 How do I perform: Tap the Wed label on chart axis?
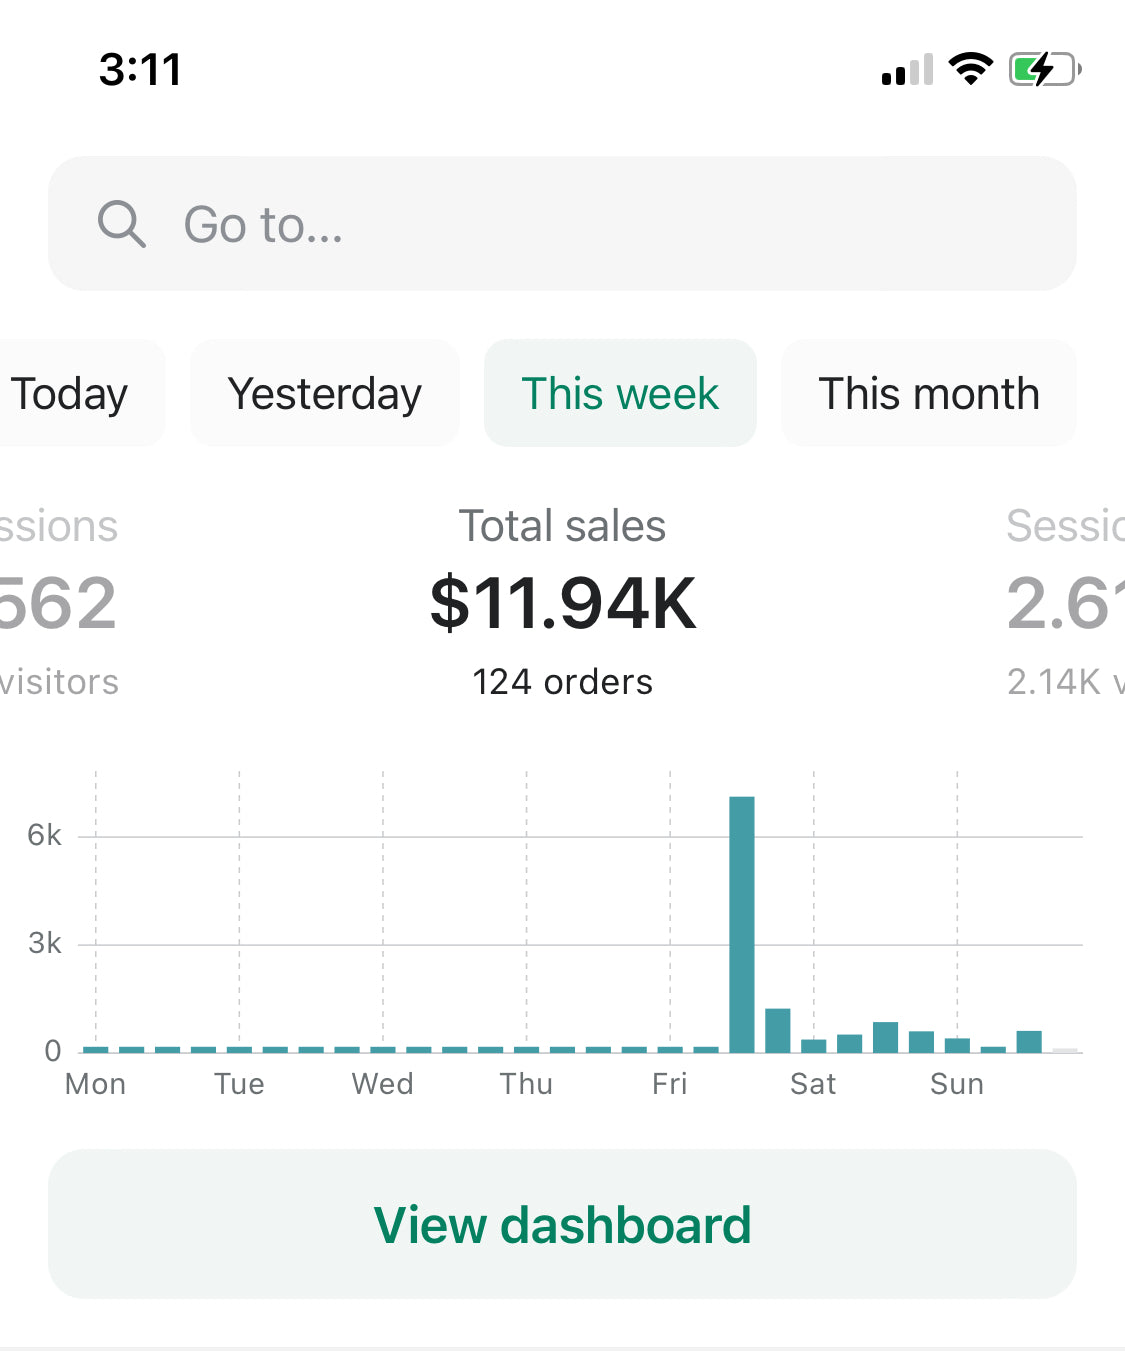tap(382, 1085)
